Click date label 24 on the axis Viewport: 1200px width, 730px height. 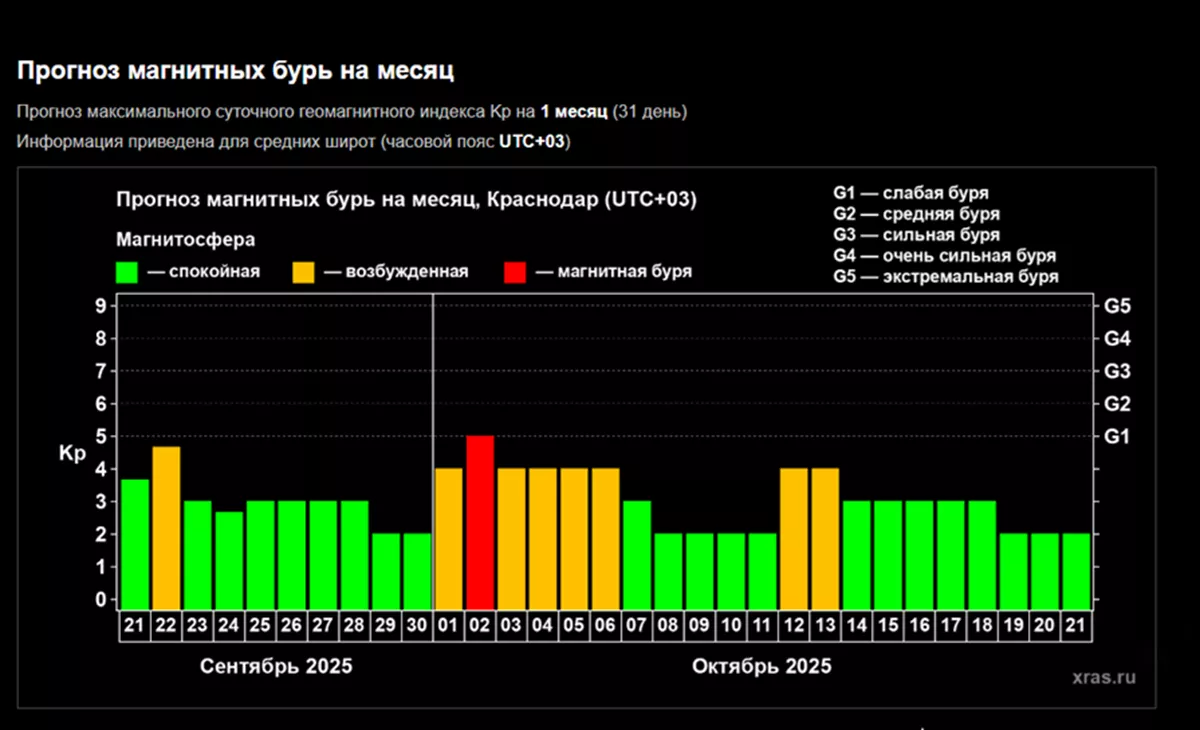229,625
